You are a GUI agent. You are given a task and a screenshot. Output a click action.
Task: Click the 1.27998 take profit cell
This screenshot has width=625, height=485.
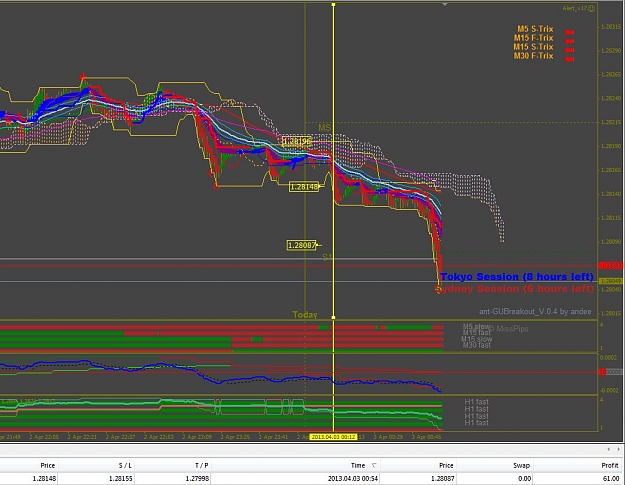(197, 478)
